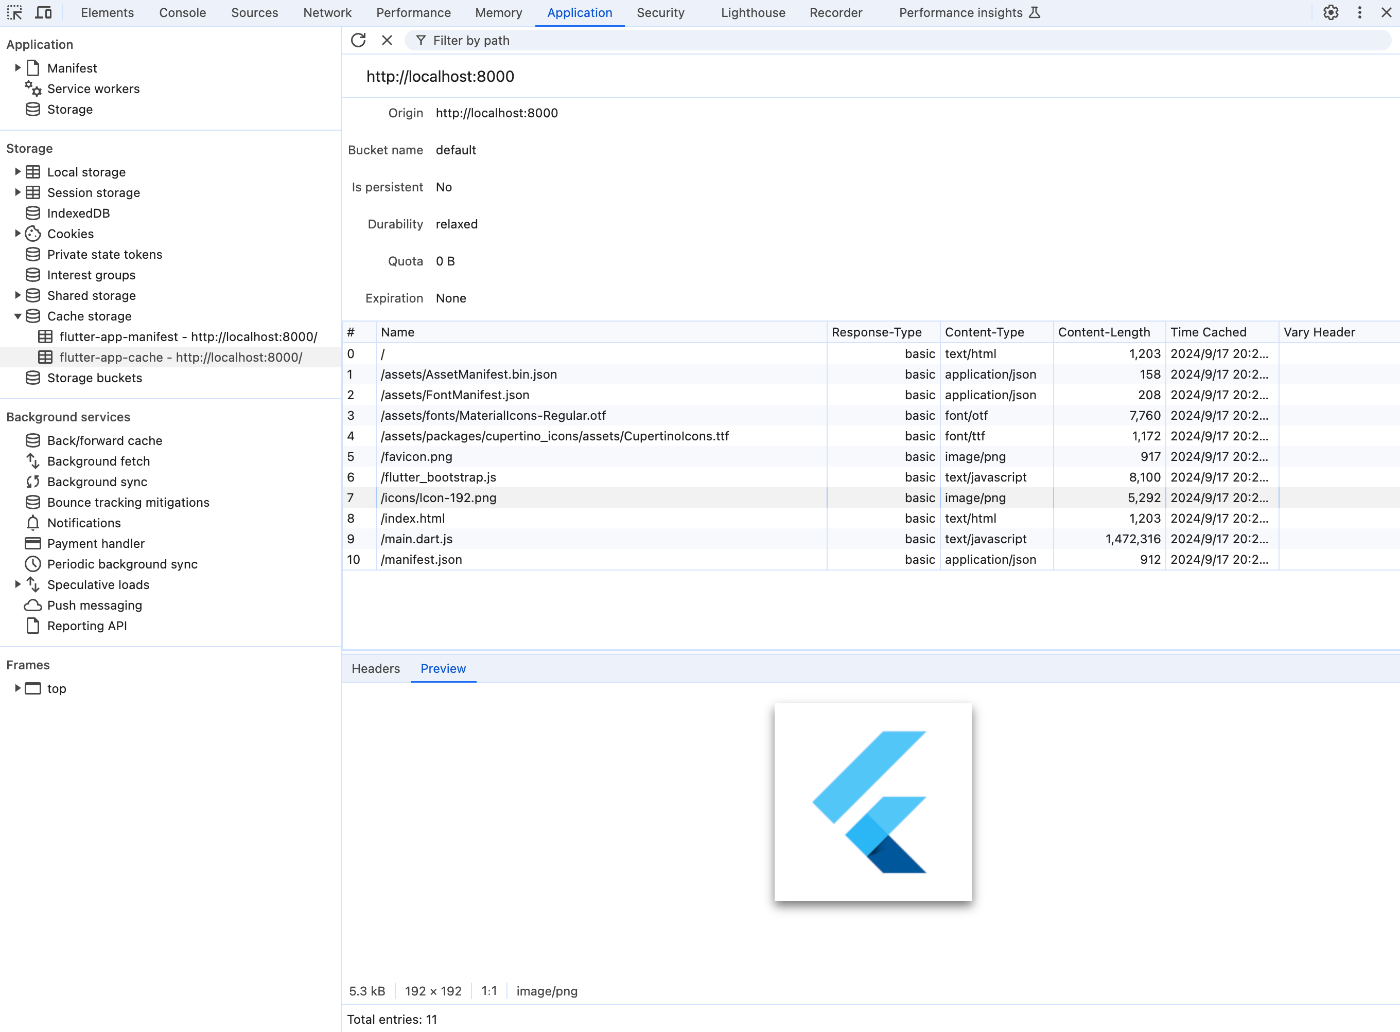Click the refresh cache icon
1400x1032 pixels.
359,40
